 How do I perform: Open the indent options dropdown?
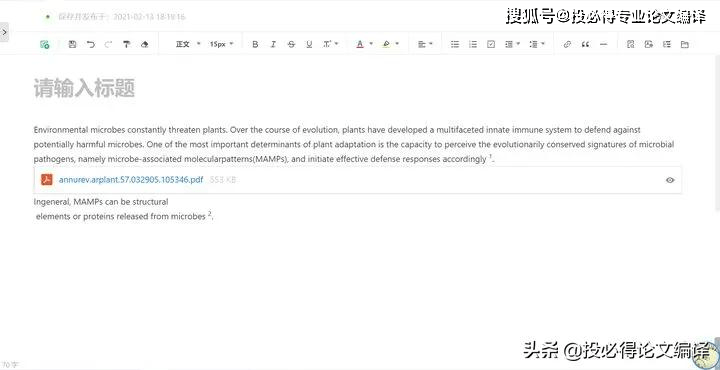click(512, 45)
